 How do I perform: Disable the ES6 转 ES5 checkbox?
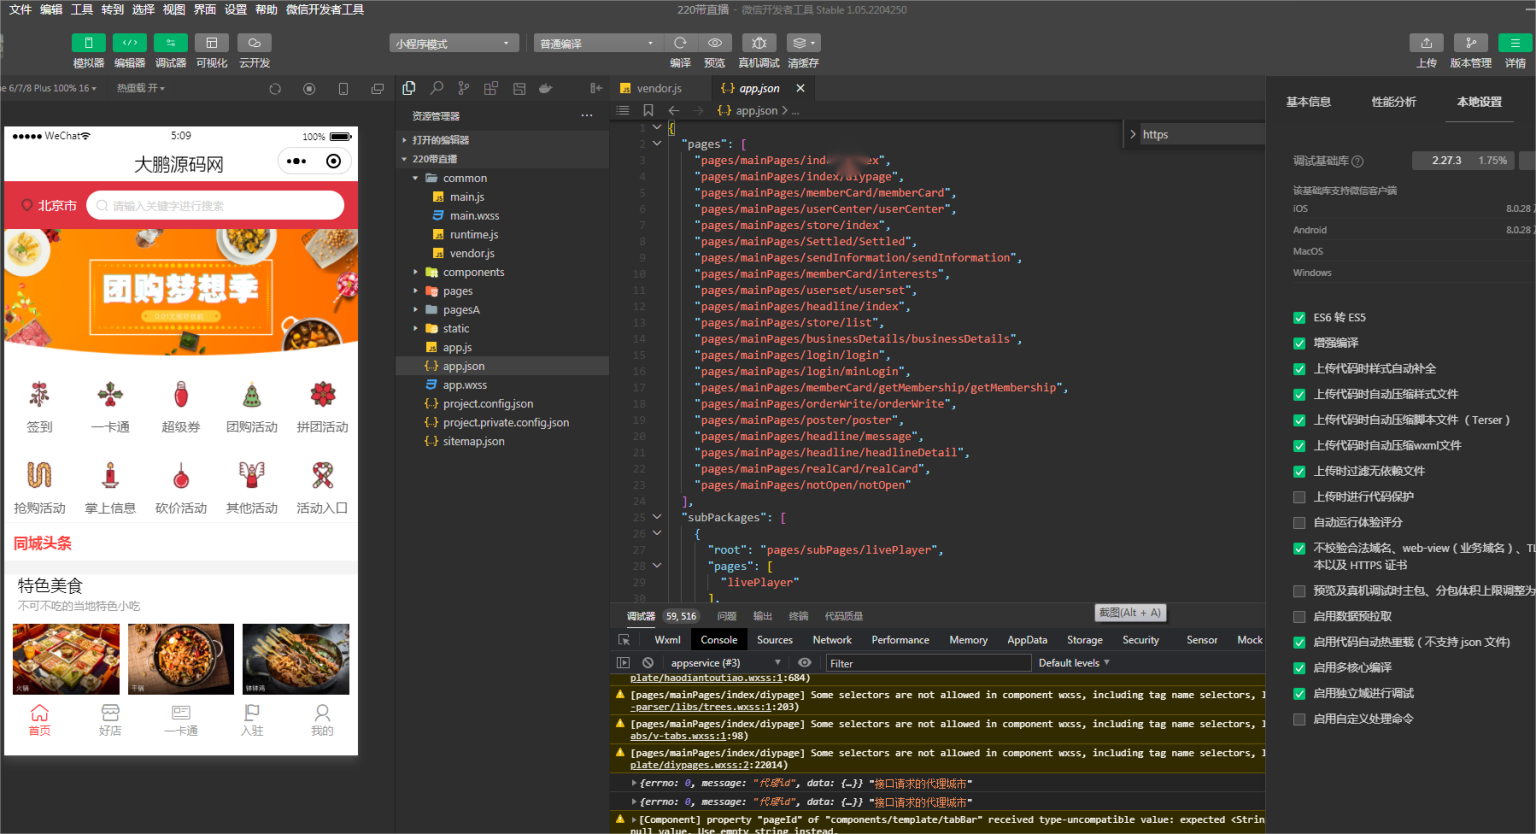tap(1299, 318)
